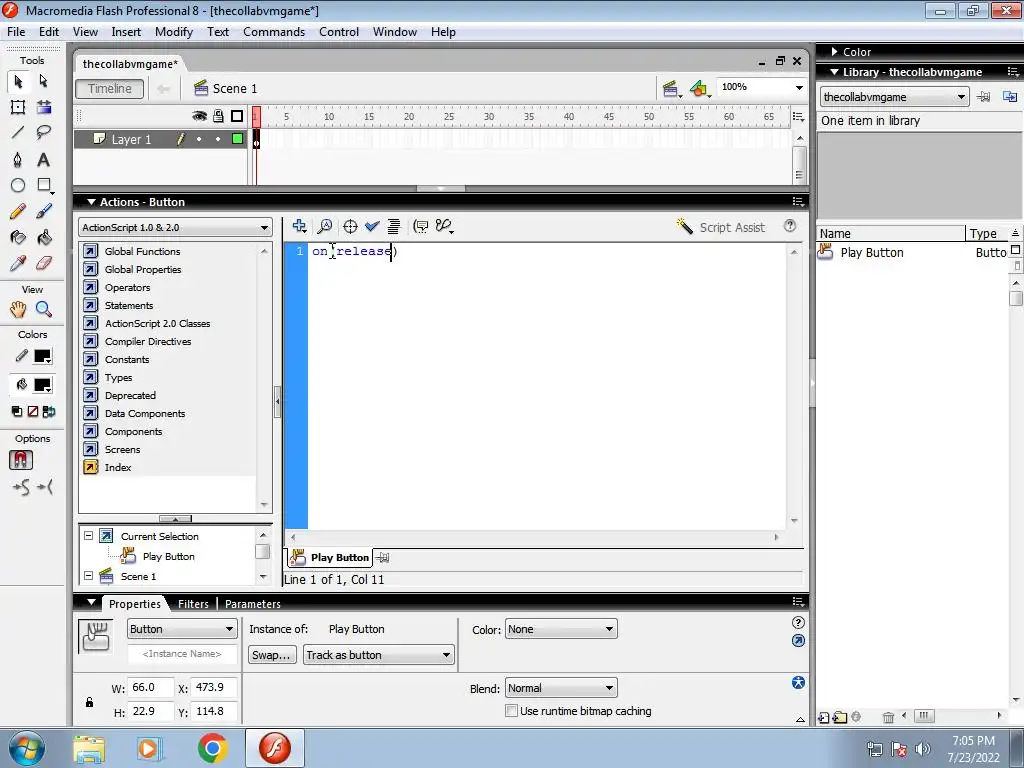Image resolution: width=1024 pixels, height=768 pixels.
Task: Select the Line tool
Action: (18, 133)
